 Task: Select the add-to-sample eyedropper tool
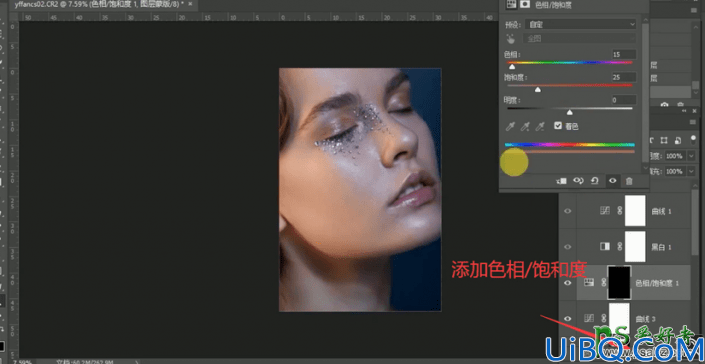click(x=525, y=127)
